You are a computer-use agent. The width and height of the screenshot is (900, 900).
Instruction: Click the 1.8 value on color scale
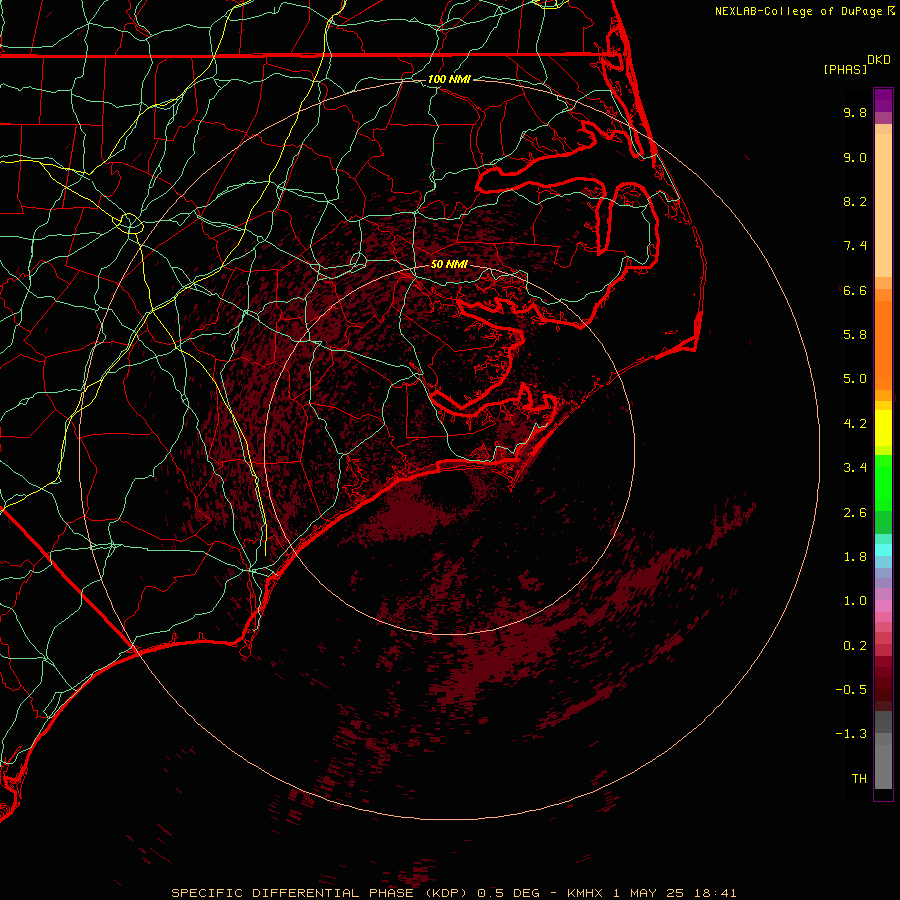point(855,557)
